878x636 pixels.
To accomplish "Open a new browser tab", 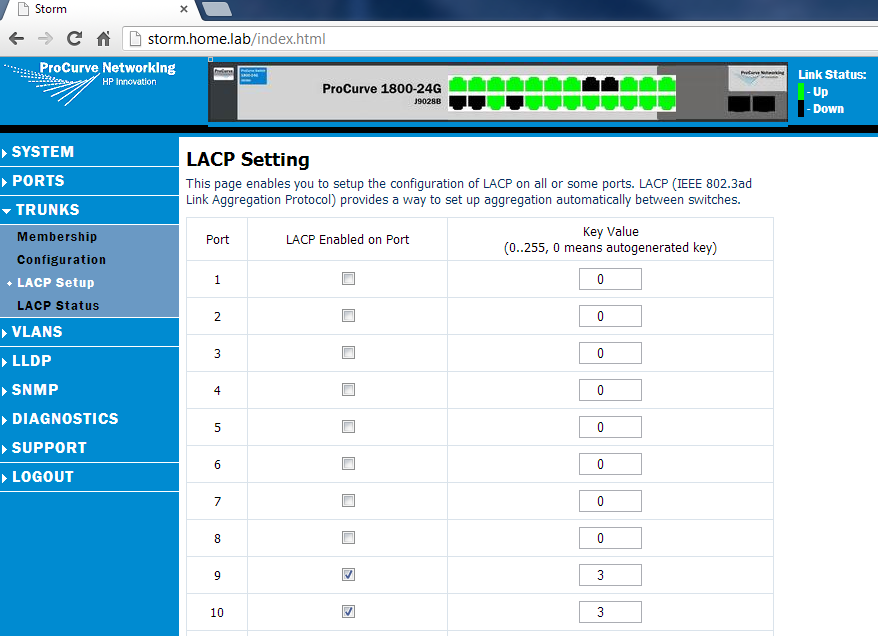I will click(216, 9).
